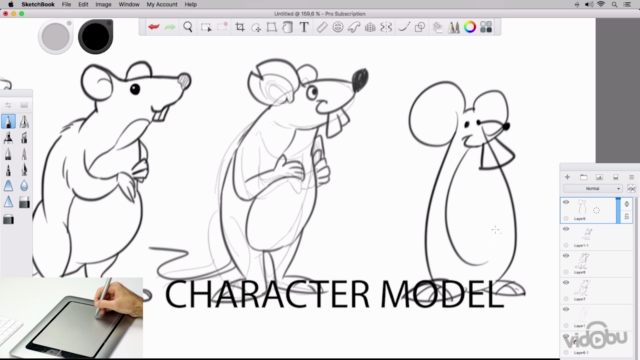Select the water drop Blur brush
640x360 pixels.
24,186
